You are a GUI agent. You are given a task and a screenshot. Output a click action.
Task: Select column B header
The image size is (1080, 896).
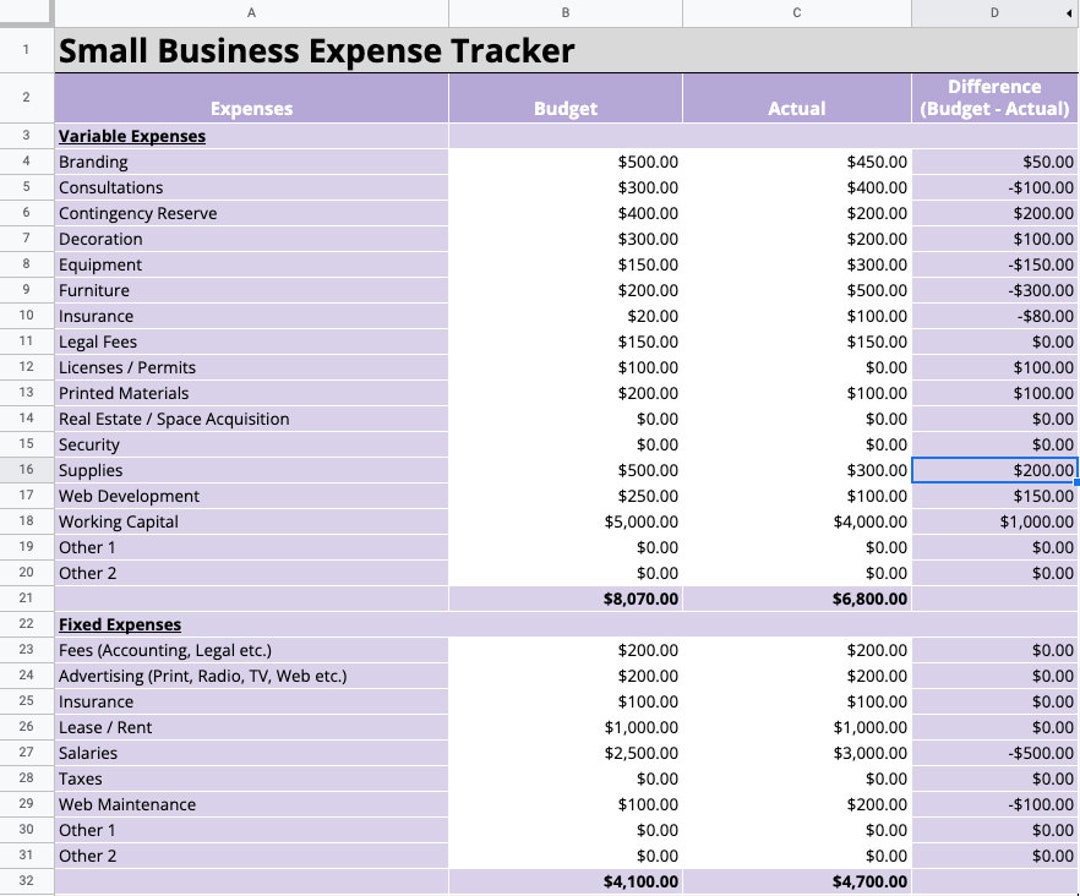pyautogui.click(x=565, y=13)
